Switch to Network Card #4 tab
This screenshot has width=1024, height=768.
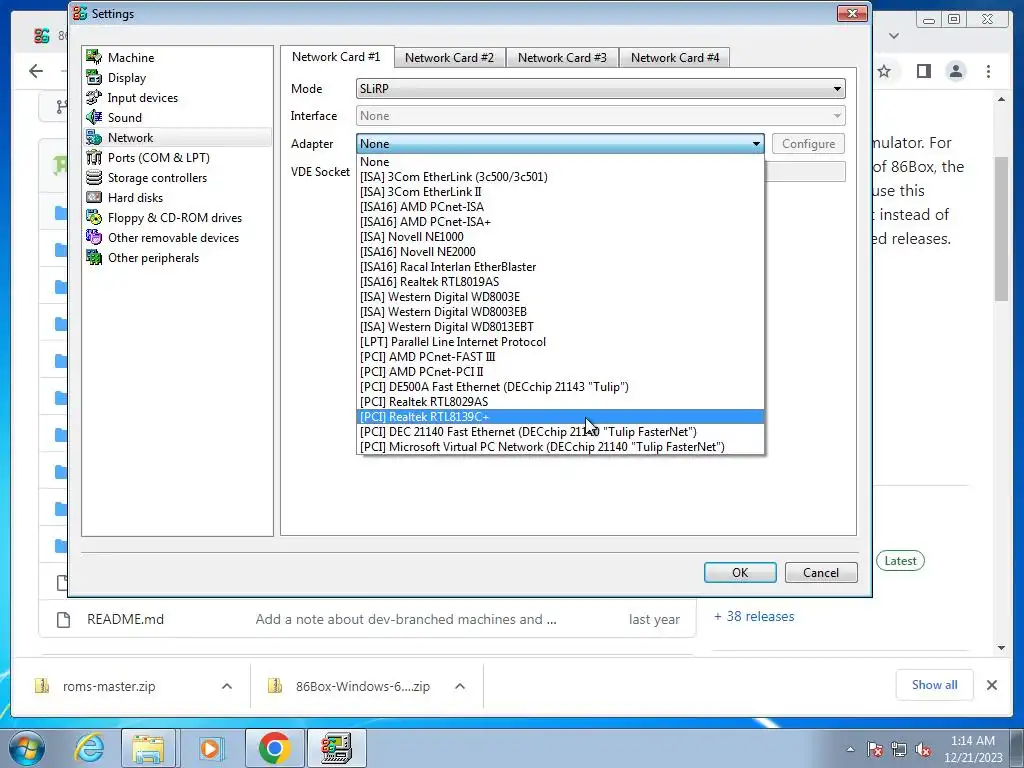tap(675, 57)
